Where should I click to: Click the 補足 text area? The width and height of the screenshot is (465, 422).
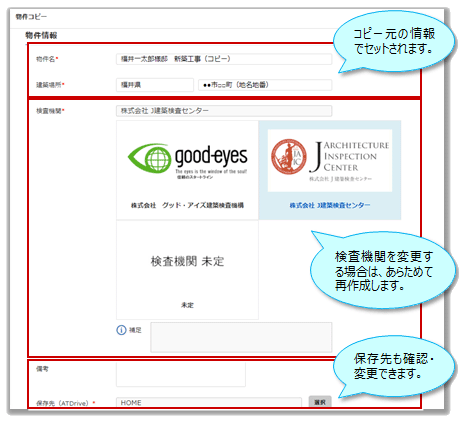click(241, 337)
